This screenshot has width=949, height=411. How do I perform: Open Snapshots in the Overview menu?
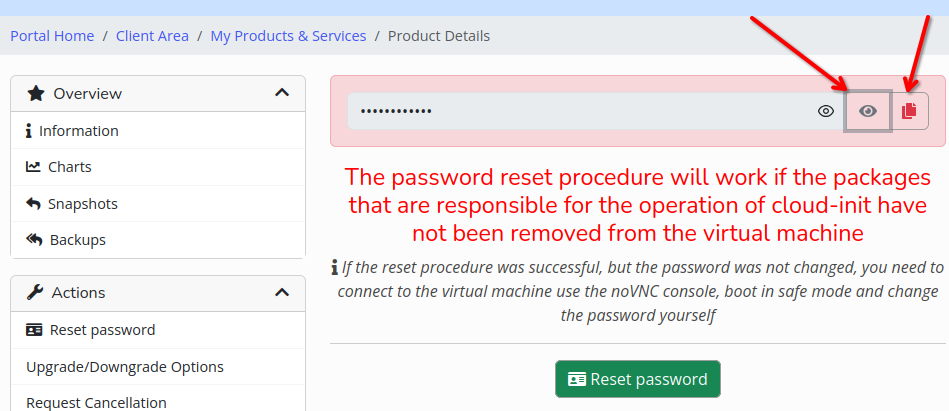83,204
